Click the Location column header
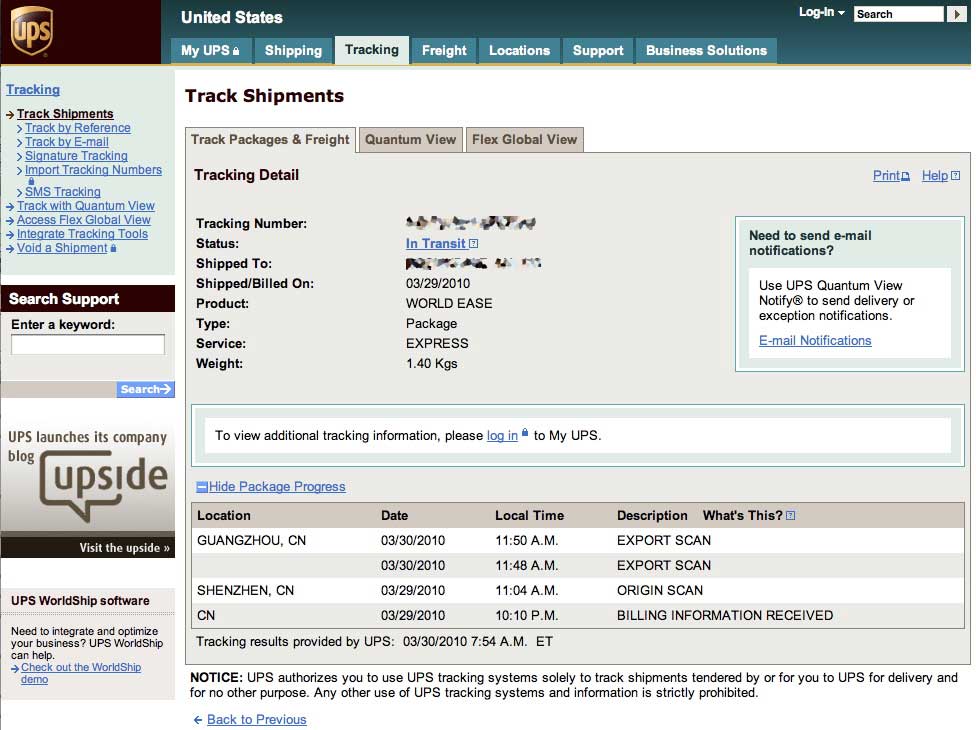Screen dimensions: 976x730 coord(224,515)
